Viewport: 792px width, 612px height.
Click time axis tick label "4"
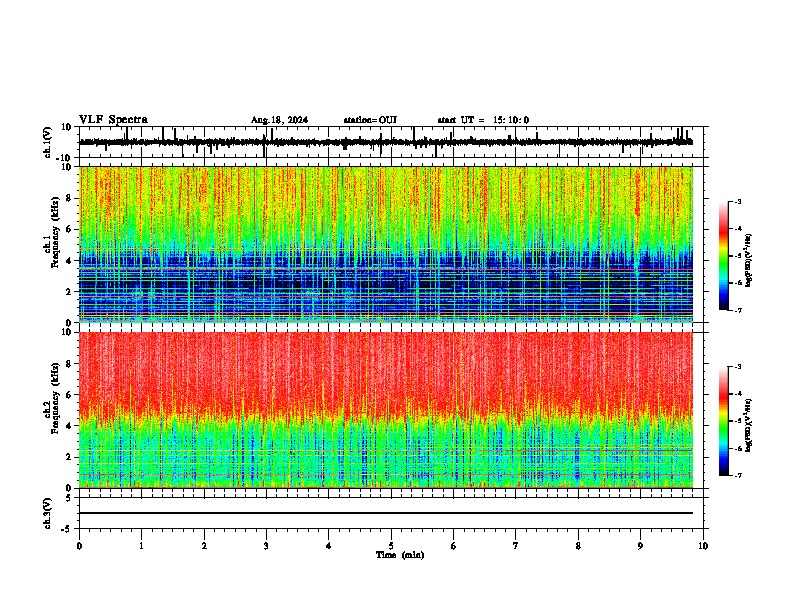click(329, 546)
